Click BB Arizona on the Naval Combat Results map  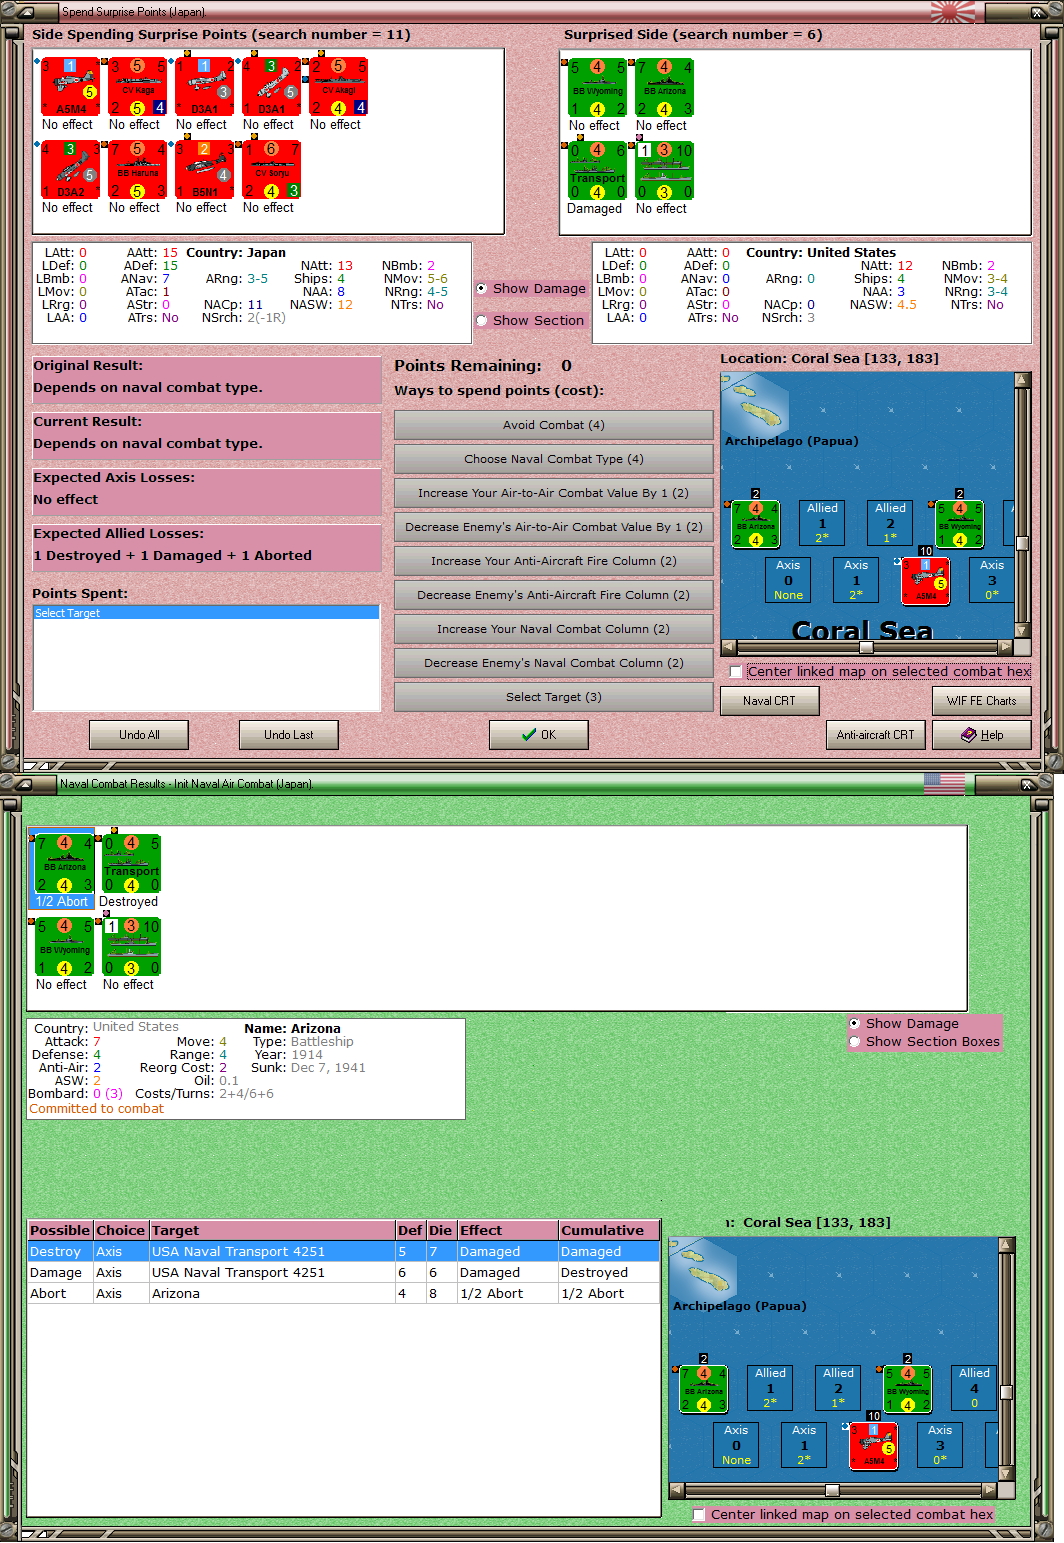704,1390
